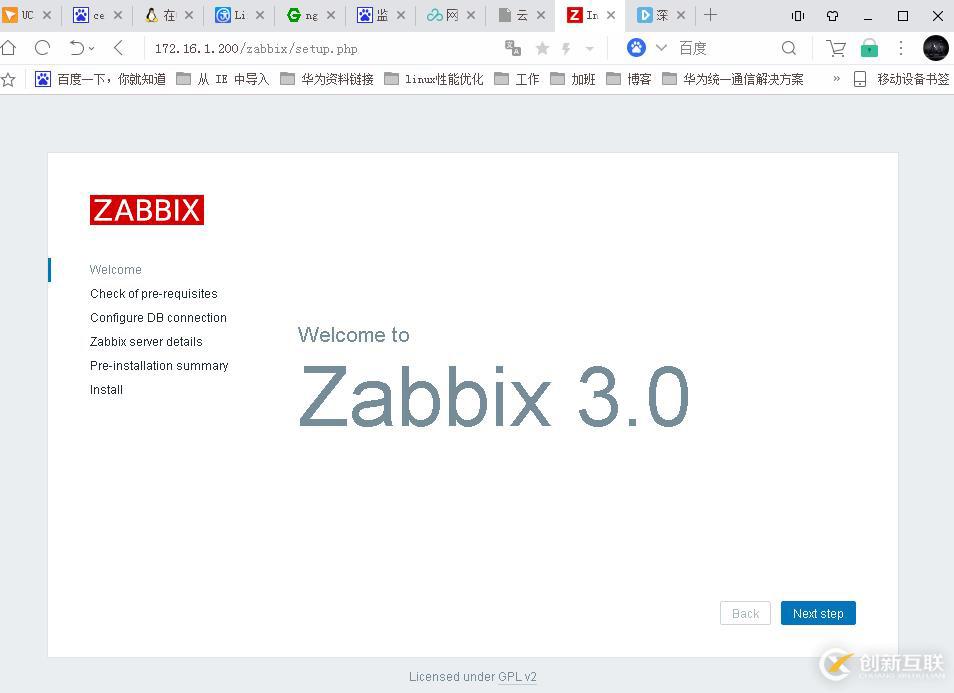Open the three-dot browser menu
The image size is (954, 693).
pyautogui.click(x=901, y=48)
